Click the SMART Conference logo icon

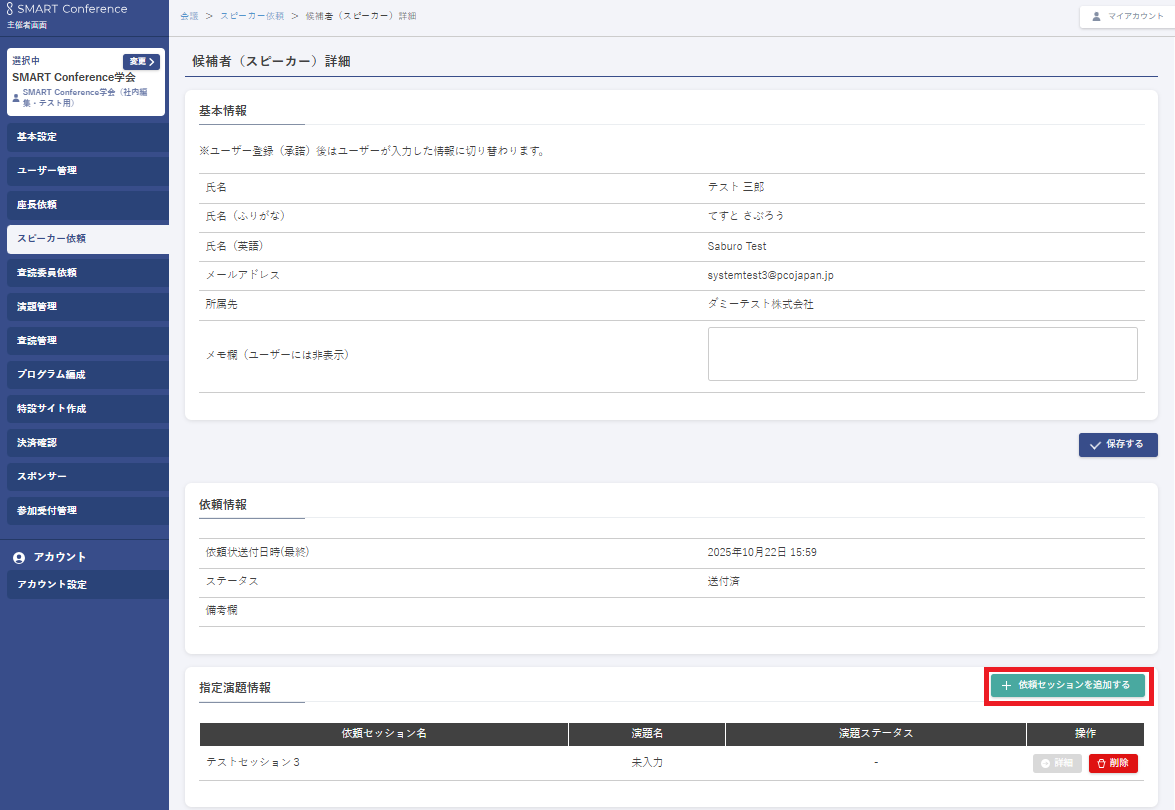(10, 9)
